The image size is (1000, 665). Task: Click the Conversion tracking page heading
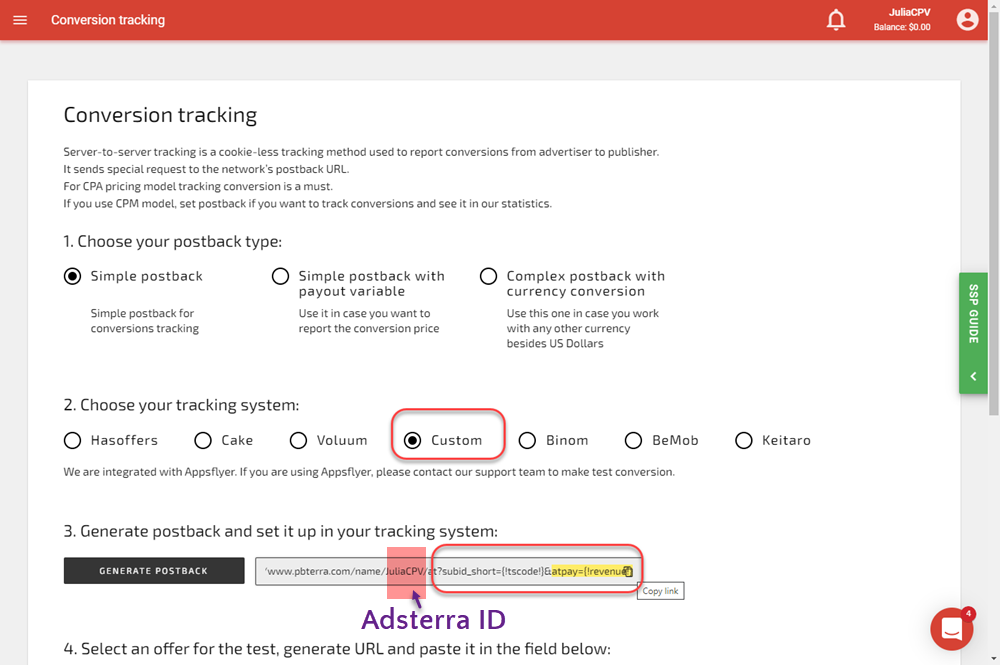click(x=160, y=115)
